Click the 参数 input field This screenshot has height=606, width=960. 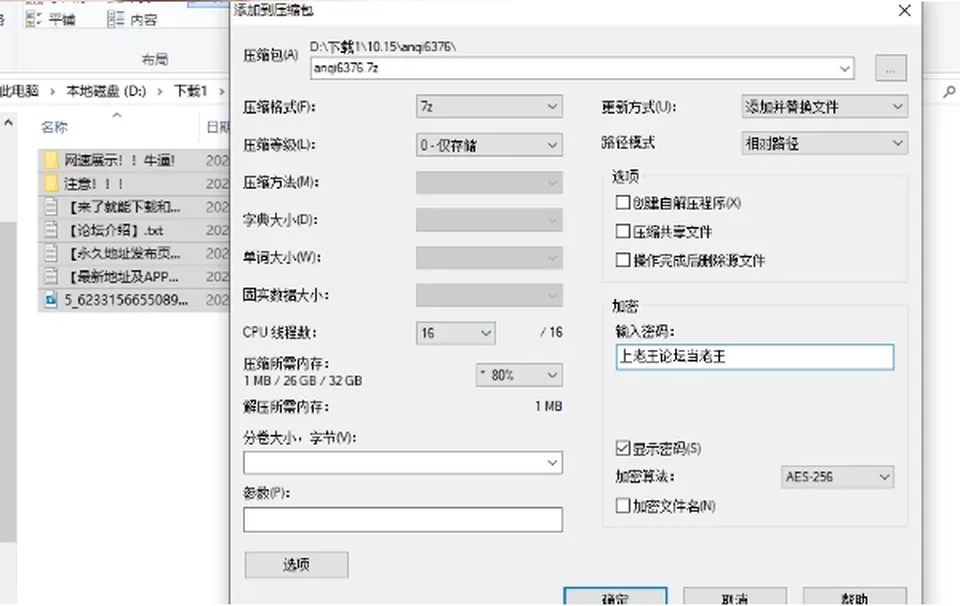(x=403, y=520)
